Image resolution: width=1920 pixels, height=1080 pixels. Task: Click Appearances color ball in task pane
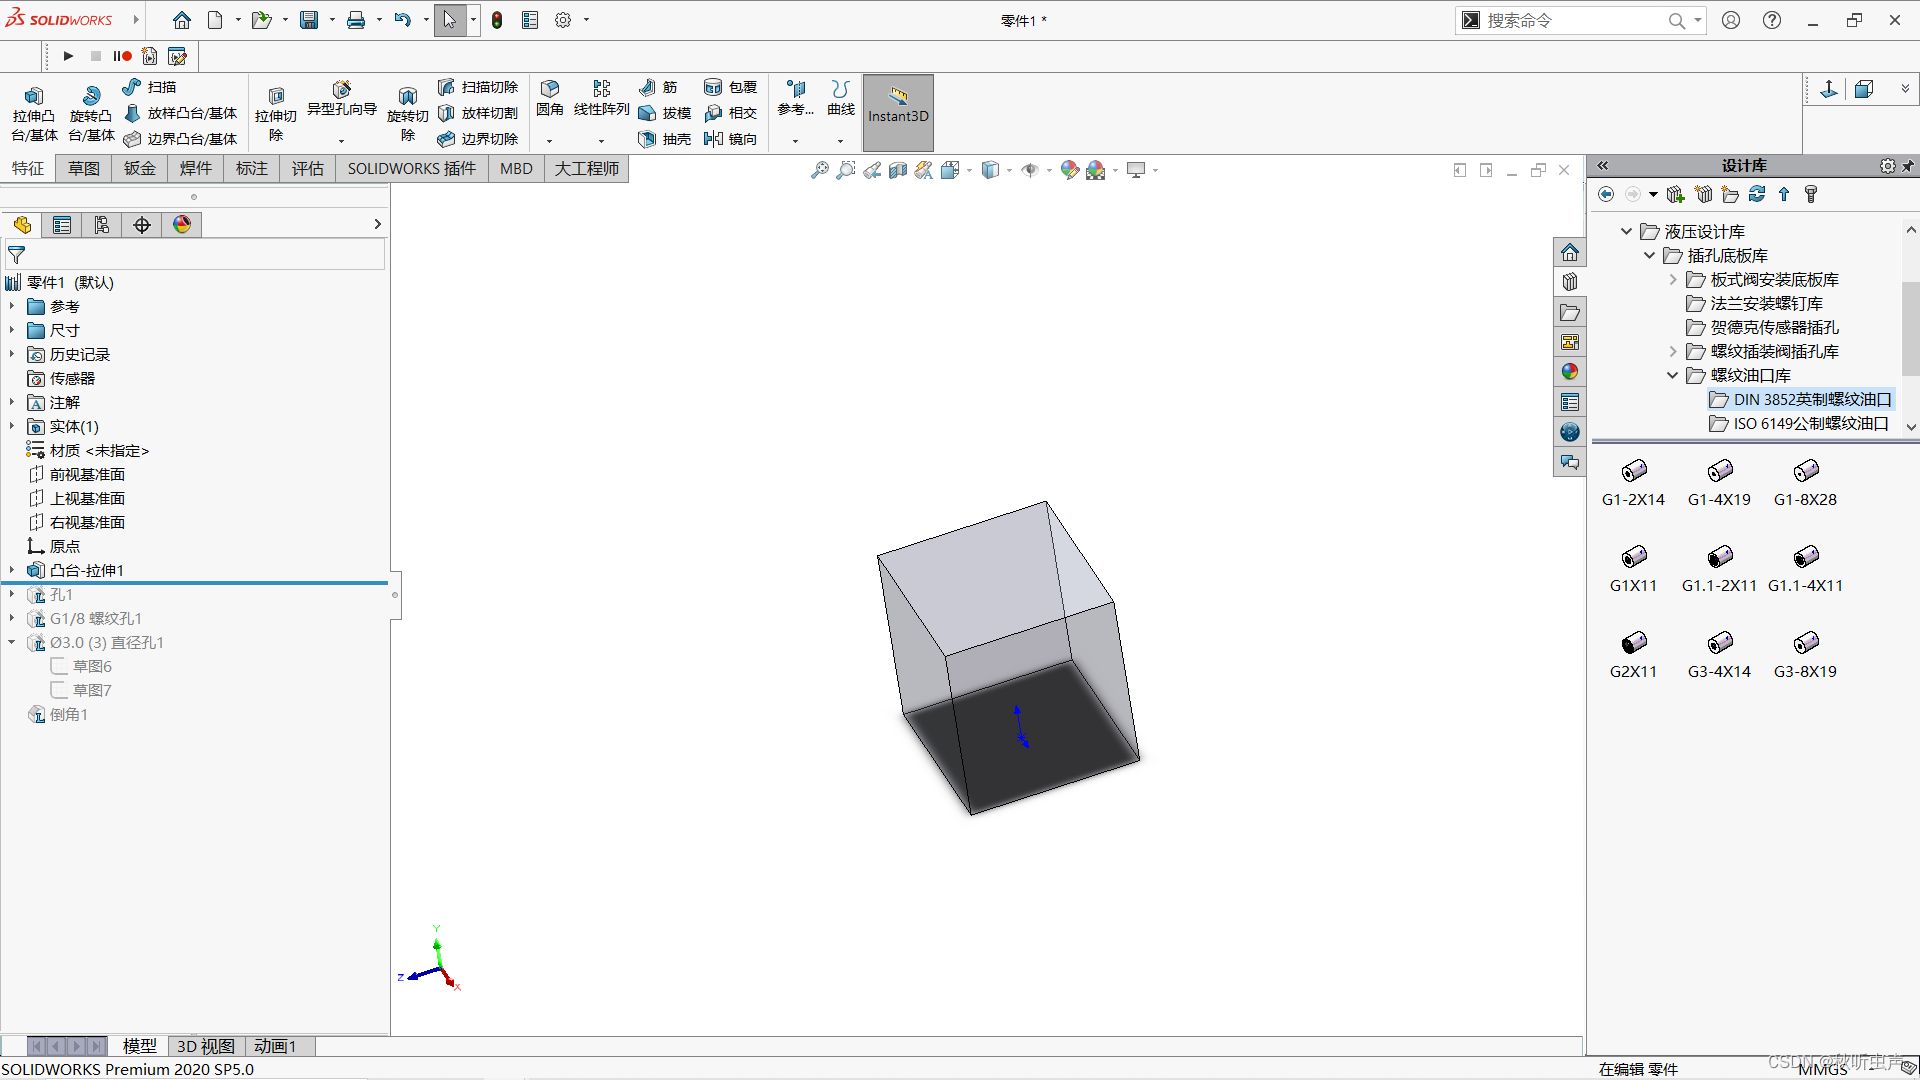point(1570,372)
